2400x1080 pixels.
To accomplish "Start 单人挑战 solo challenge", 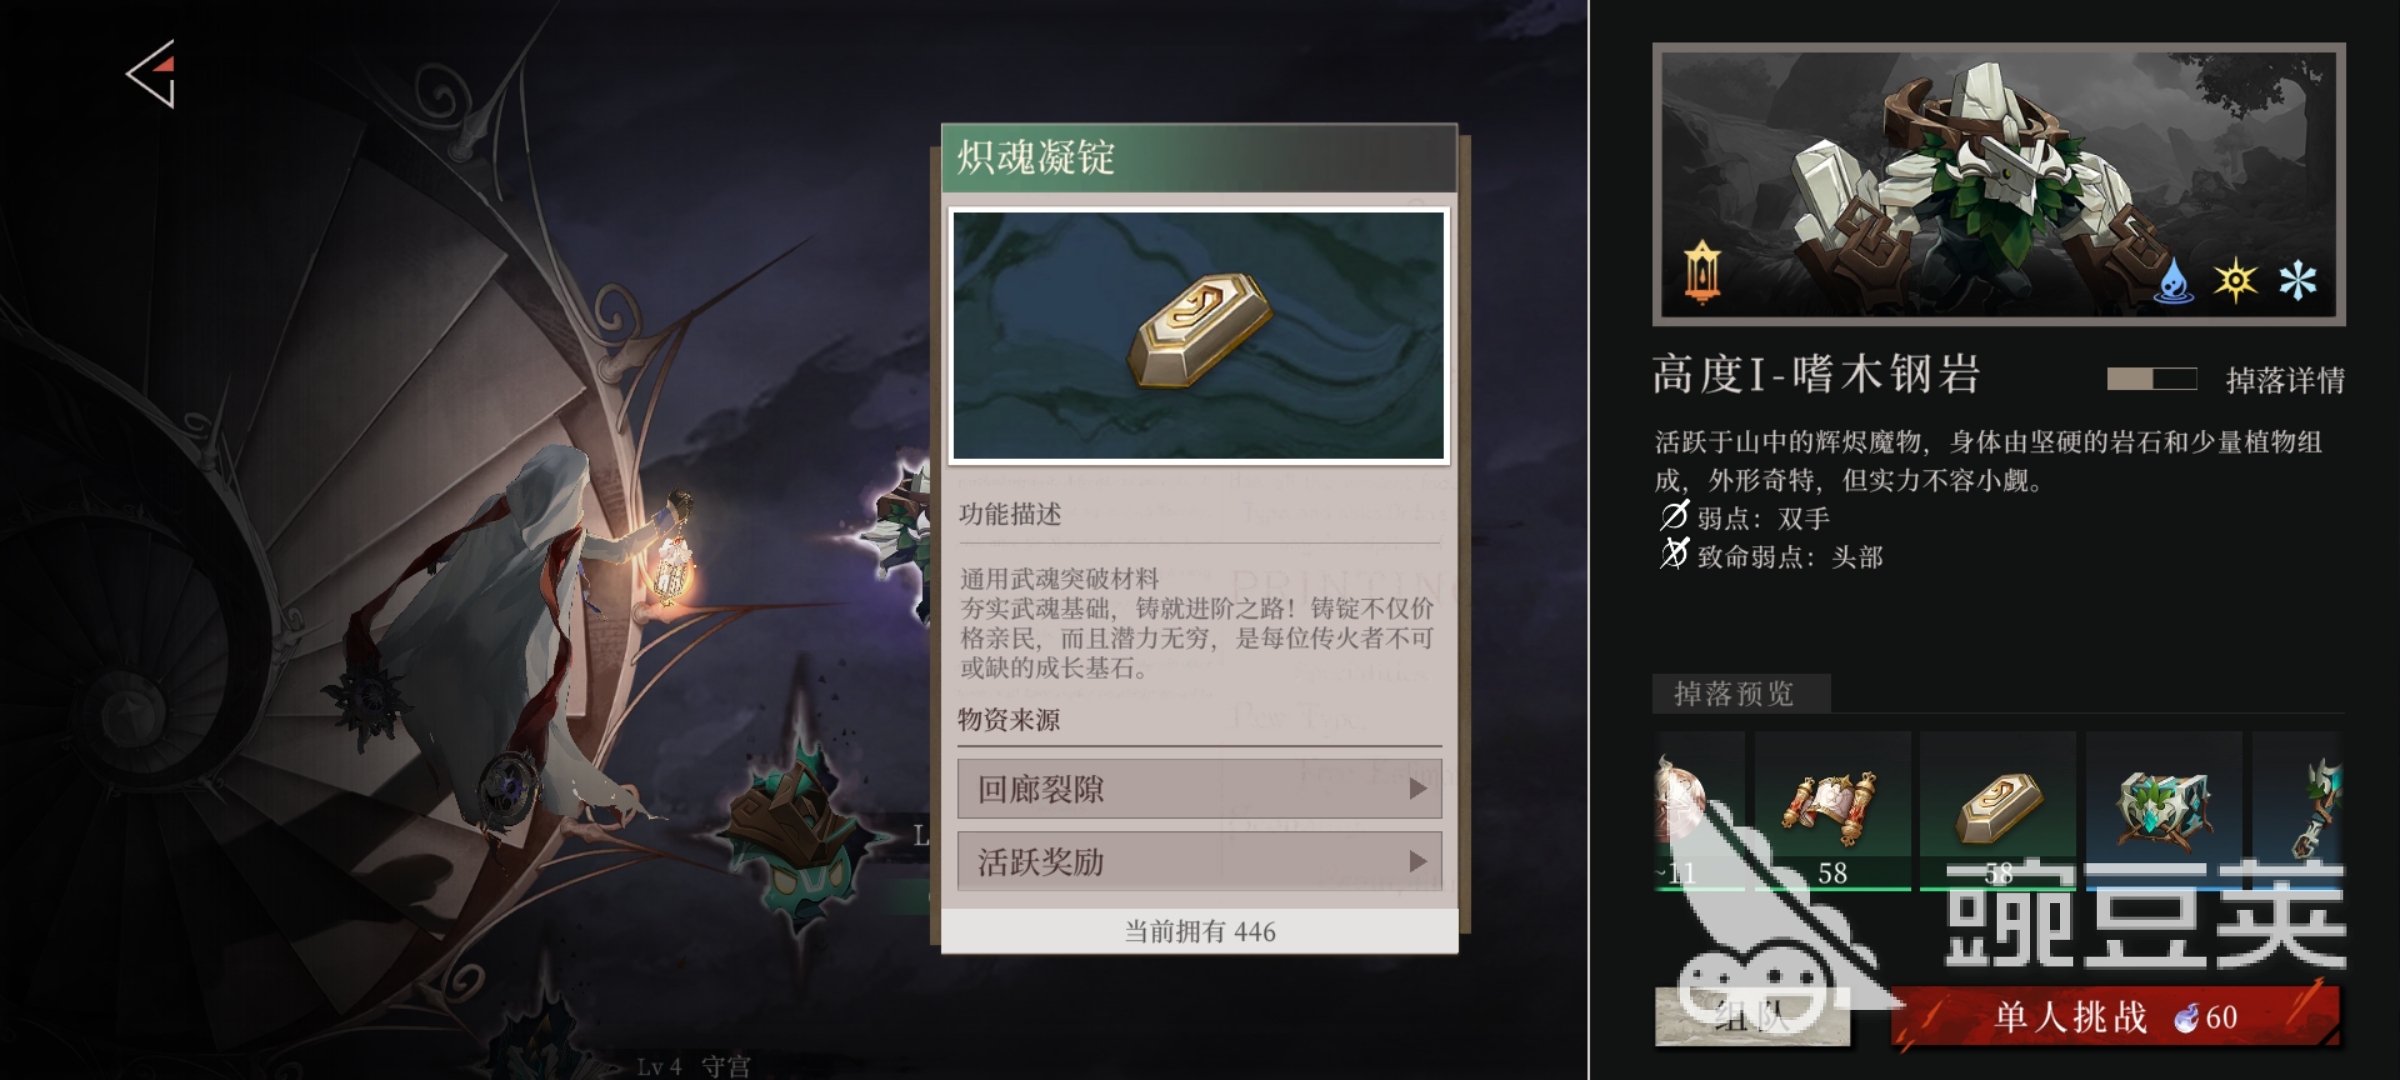I will [x=2115, y=1017].
